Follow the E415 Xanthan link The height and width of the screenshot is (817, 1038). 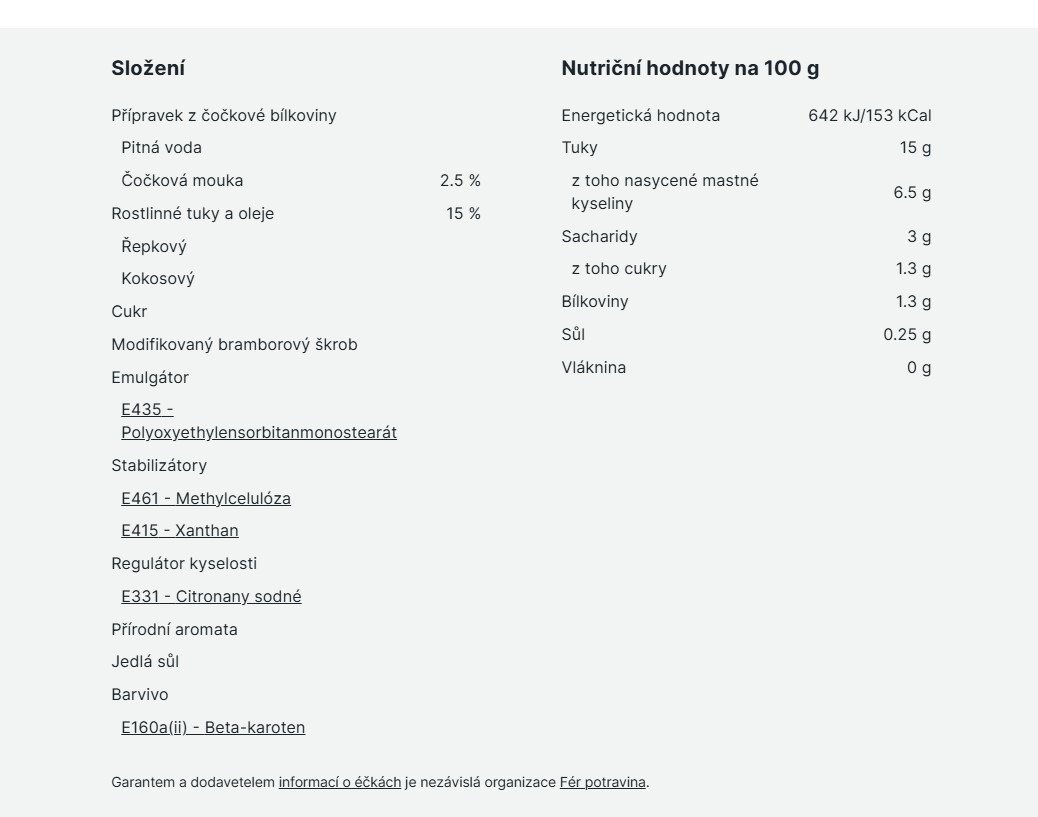(180, 530)
